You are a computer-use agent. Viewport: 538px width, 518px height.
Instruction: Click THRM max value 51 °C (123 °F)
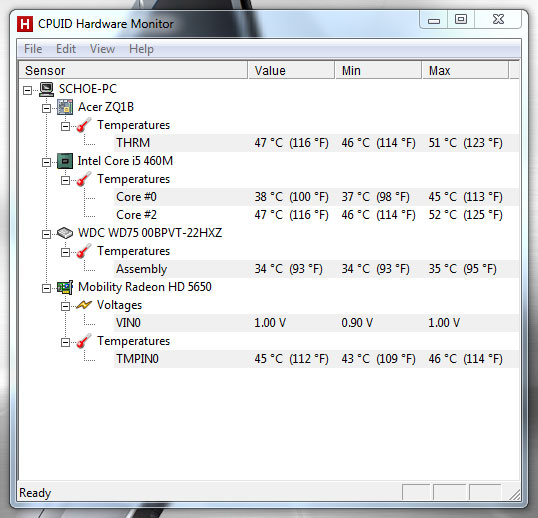[466, 143]
